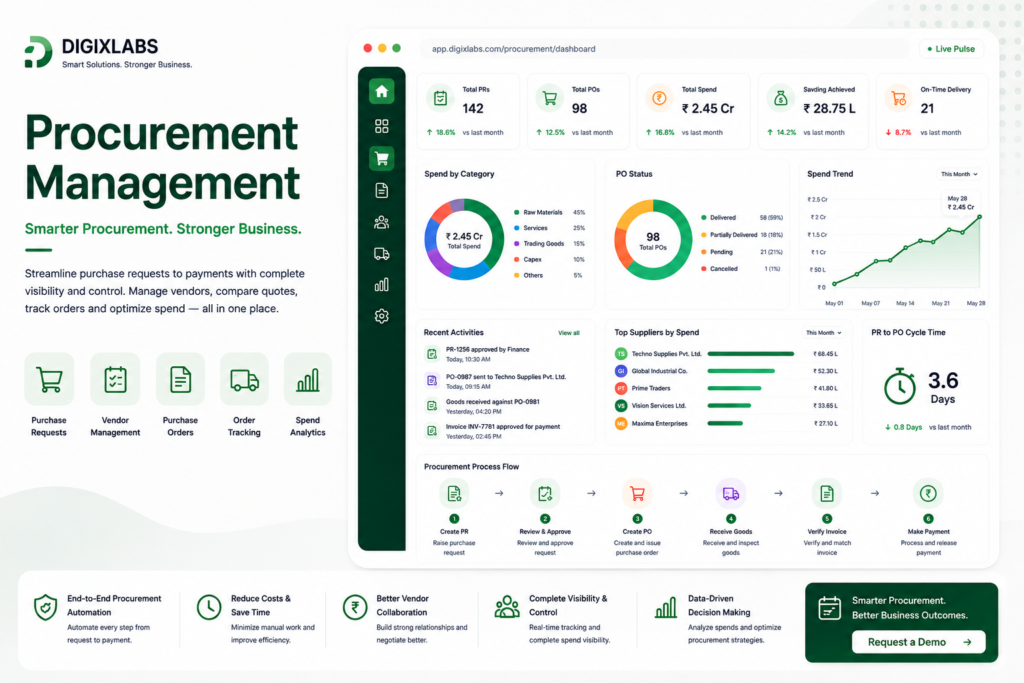The height and width of the screenshot is (683, 1024).
Task: Open the bar chart analytics sidebar icon
Action: pyautogui.click(x=381, y=285)
